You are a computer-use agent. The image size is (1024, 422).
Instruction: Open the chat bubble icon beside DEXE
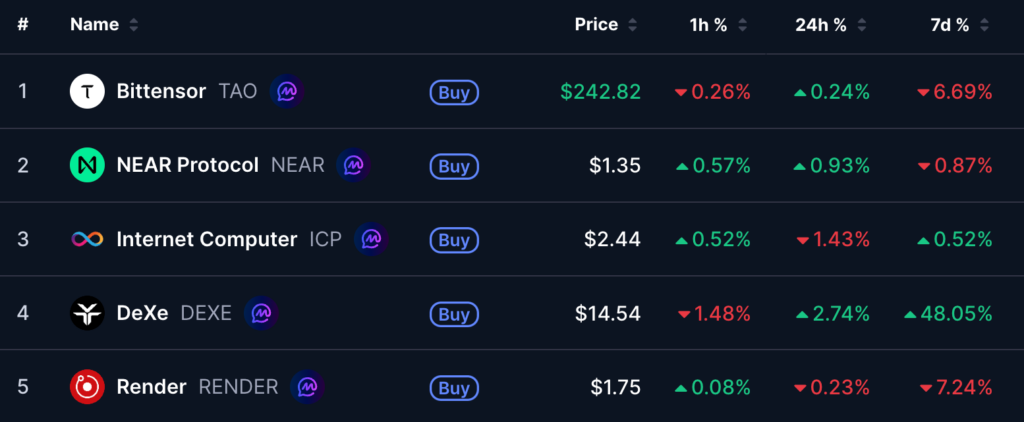point(261,313)
